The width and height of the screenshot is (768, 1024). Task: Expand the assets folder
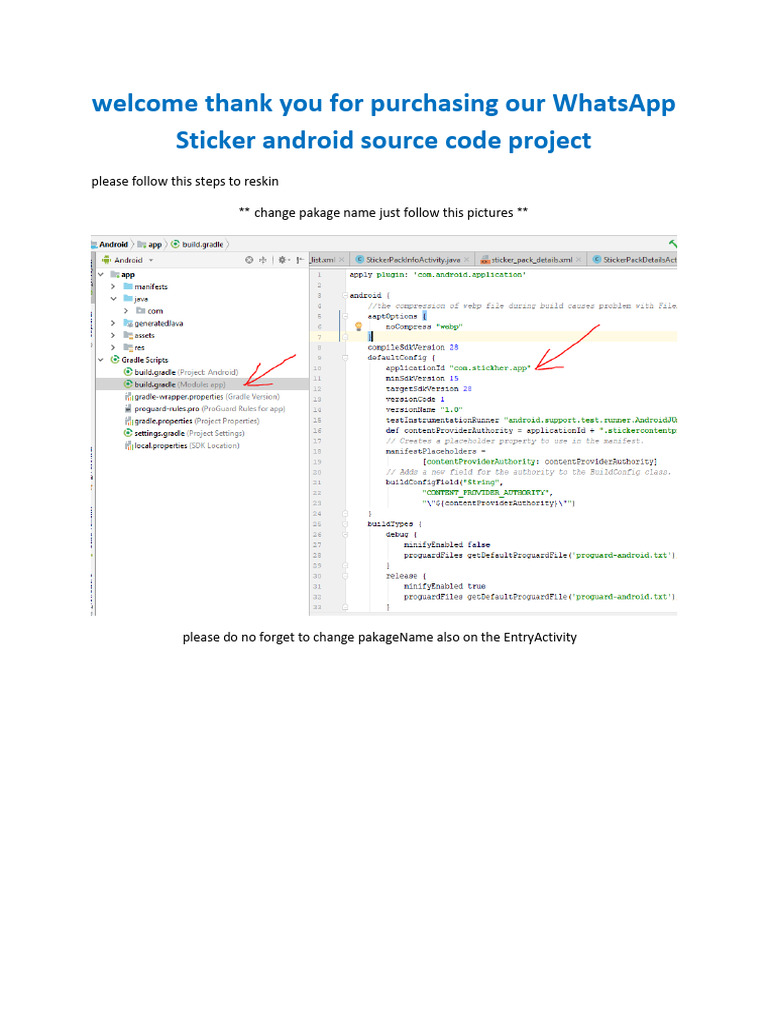click(x=113, y=336)
